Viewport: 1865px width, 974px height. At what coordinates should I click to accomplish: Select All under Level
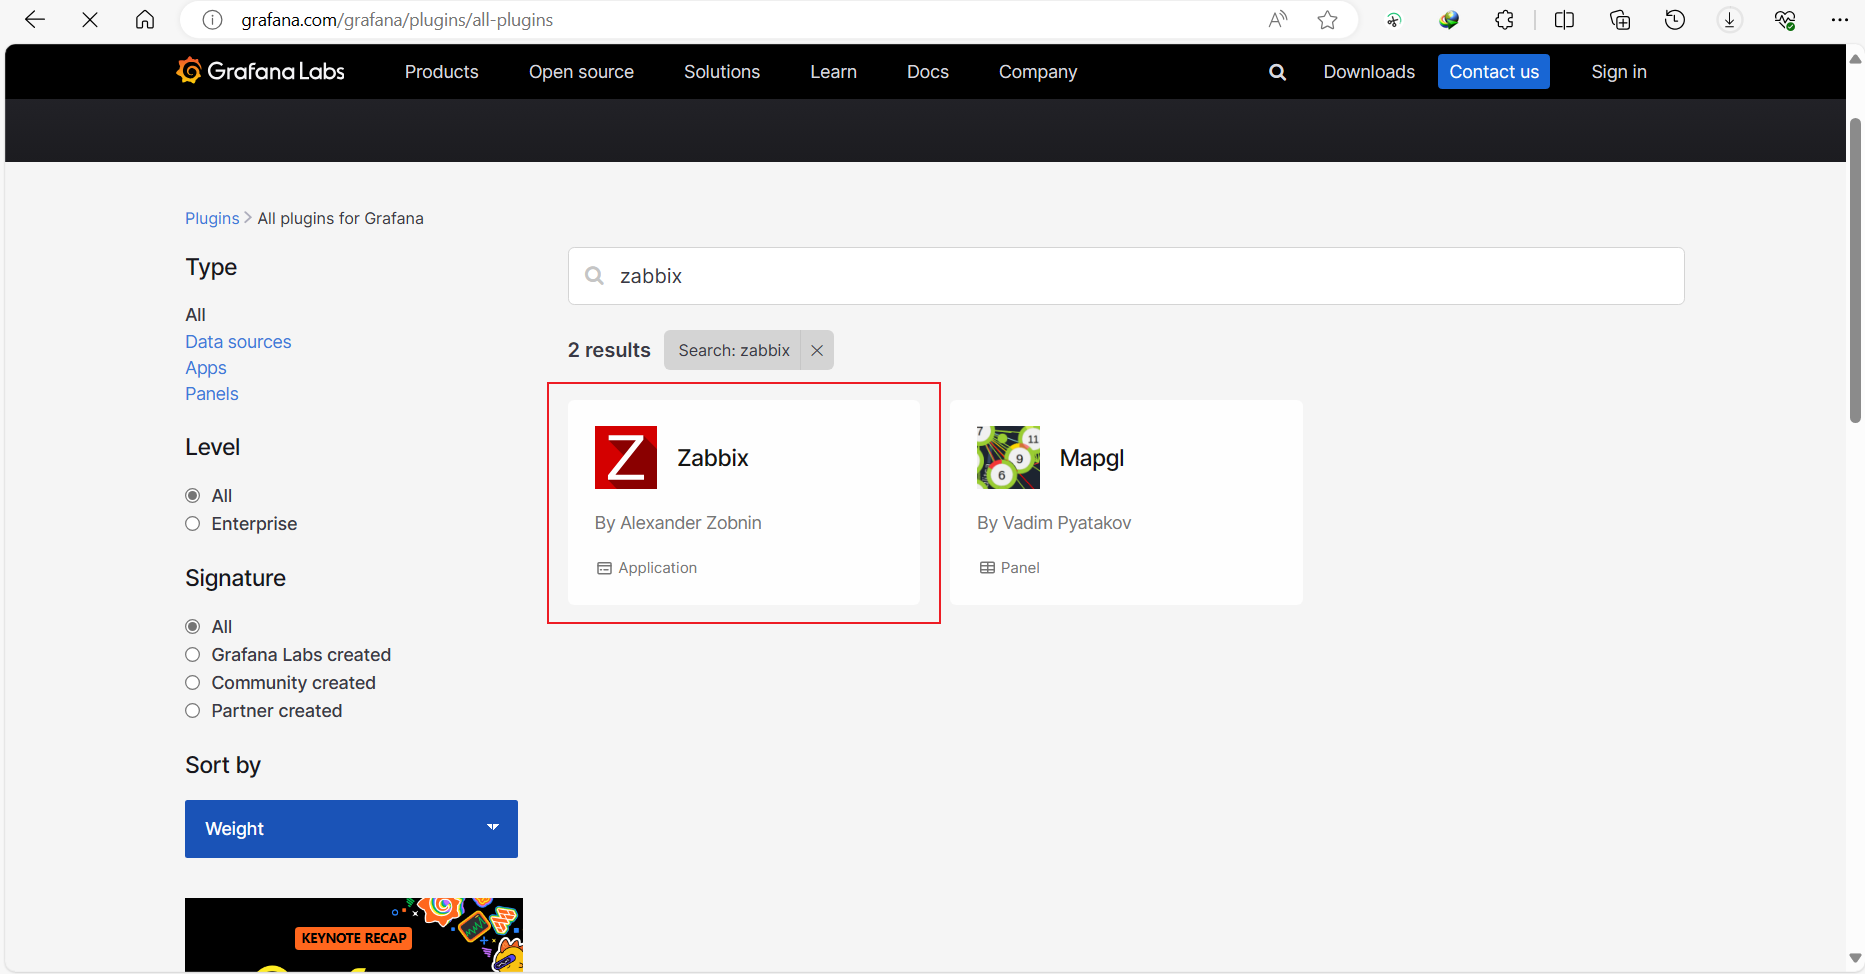click(x=193, y=496)
